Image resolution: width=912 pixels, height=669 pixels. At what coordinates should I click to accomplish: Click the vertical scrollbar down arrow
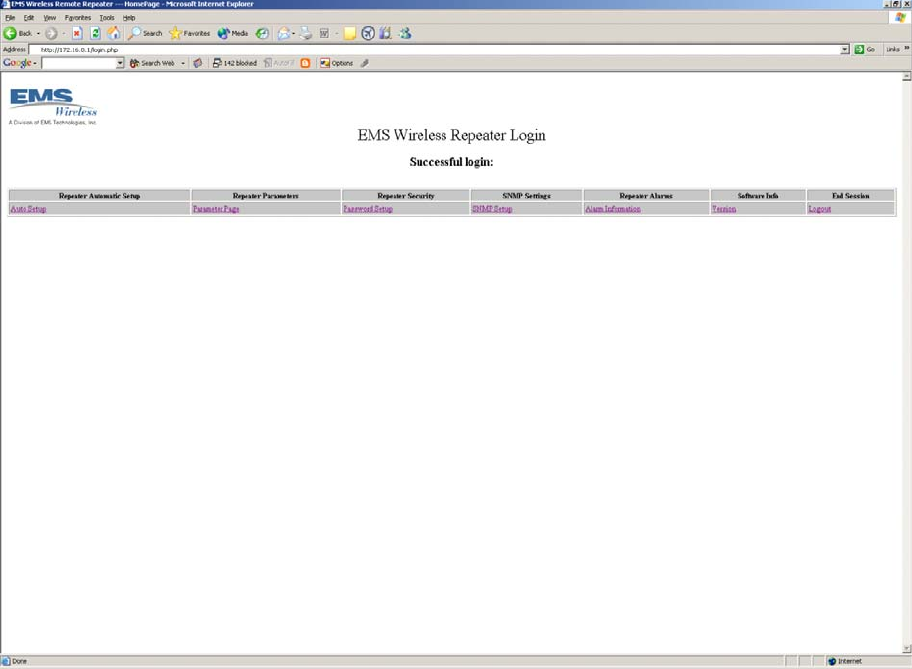click(x=906, y=648)
